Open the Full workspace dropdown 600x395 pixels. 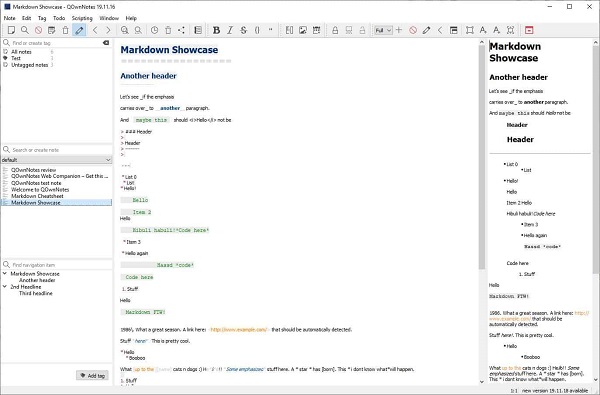tap(383, 30)
